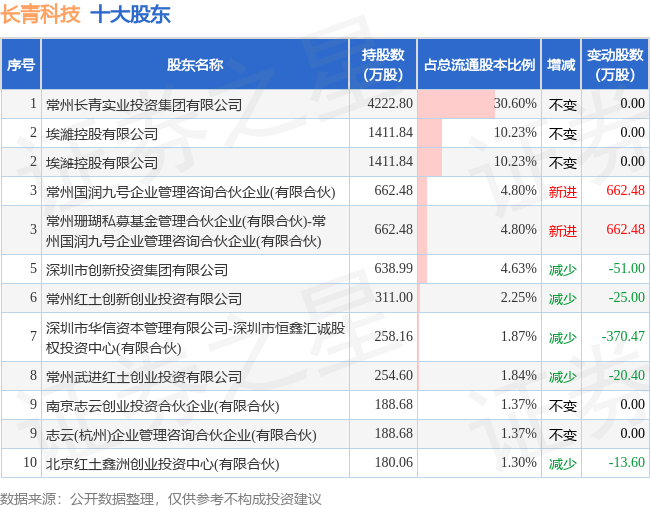The width and height of the screenshot is (650, 508).
Task: Click the holding value 180.06
Action: (x=393, y=462)
